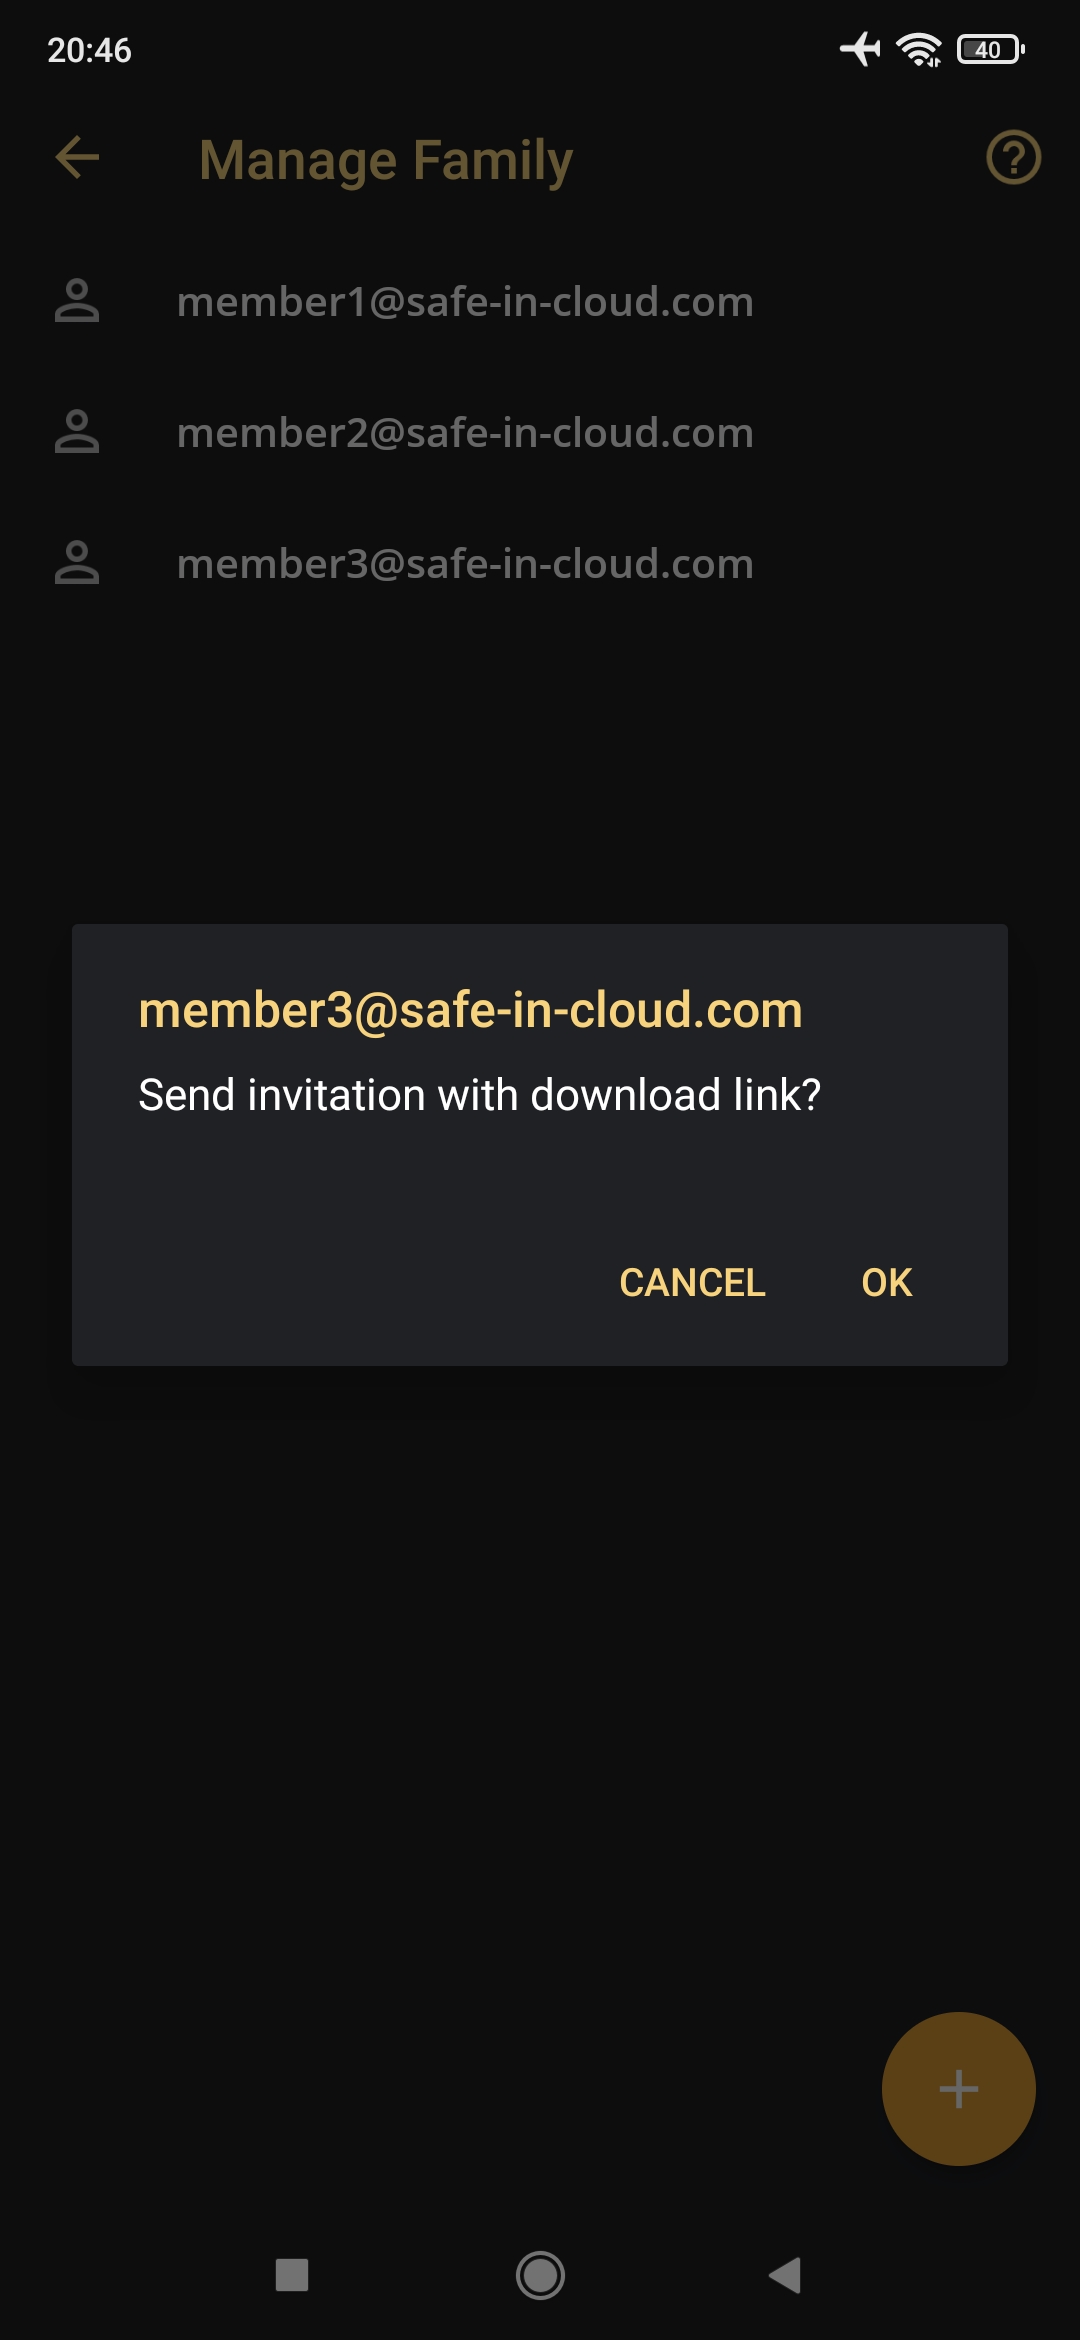Screen dimensions: 1080x2340
Task: Cancel the invitation dialog
Action: 692,1282
